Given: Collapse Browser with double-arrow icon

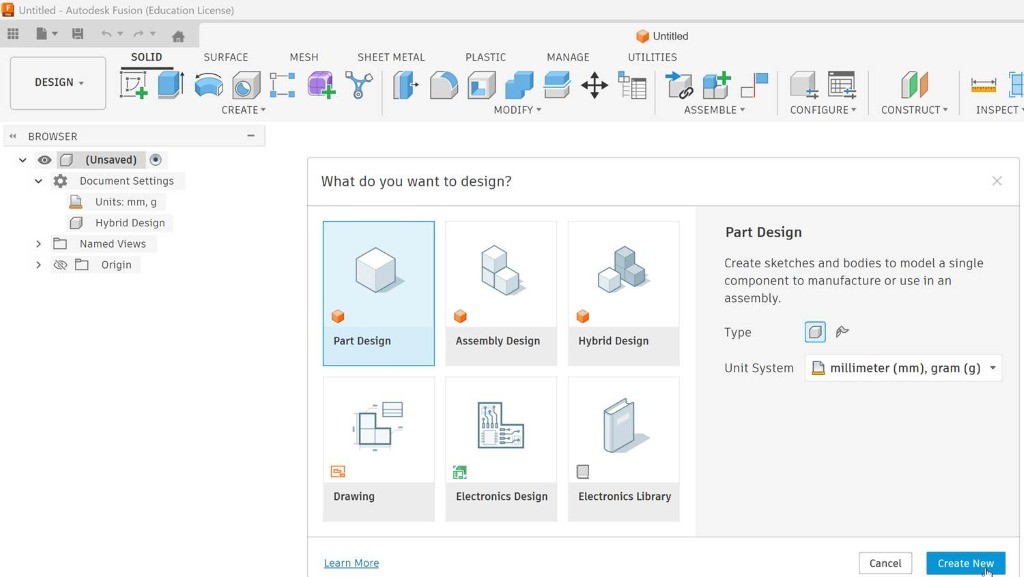Looking at the screenshot, I should pyautogui.click(x=12, y=136).
